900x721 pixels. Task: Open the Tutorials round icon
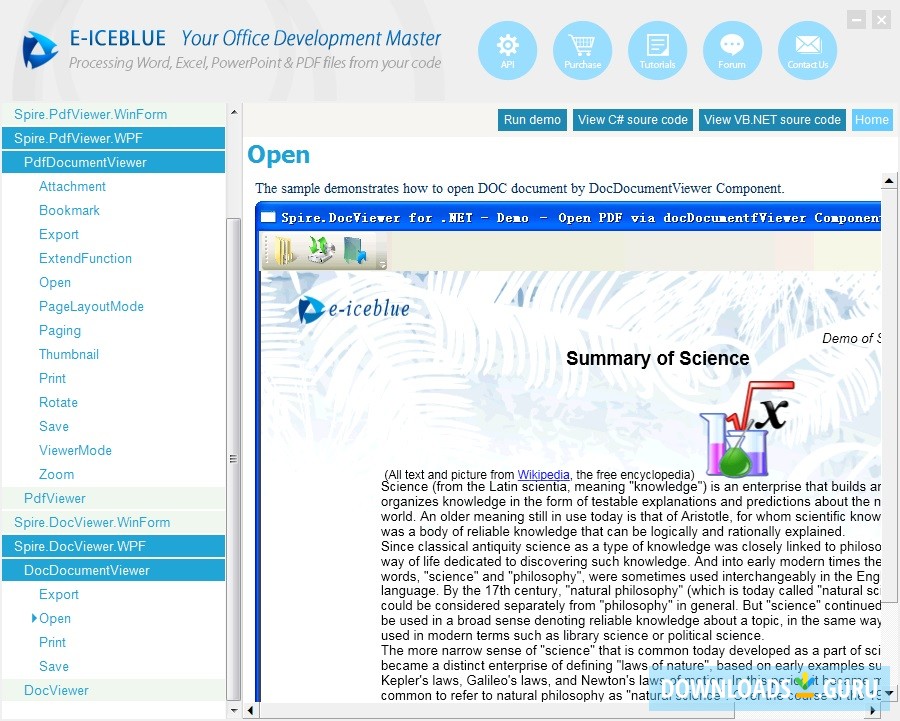[657, 51]
